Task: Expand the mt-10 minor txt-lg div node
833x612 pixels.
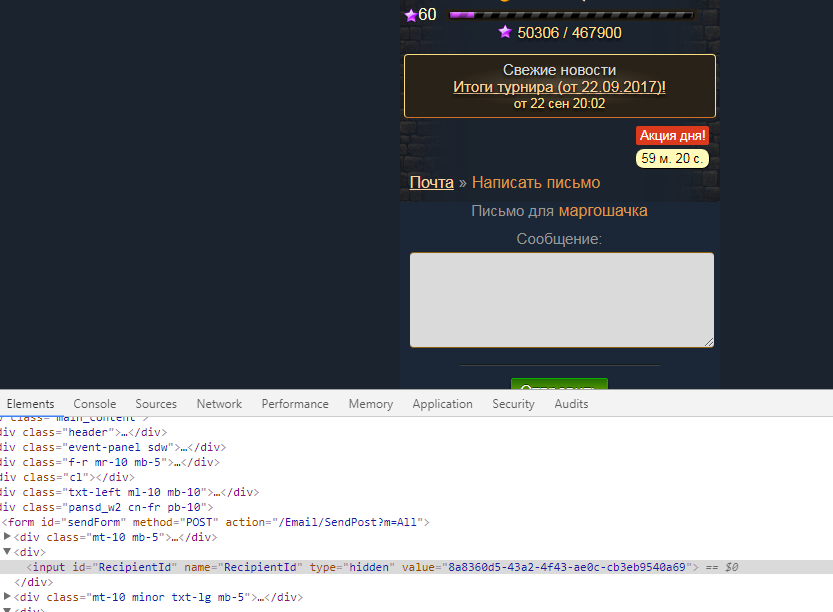Action: tap(8, 597)
